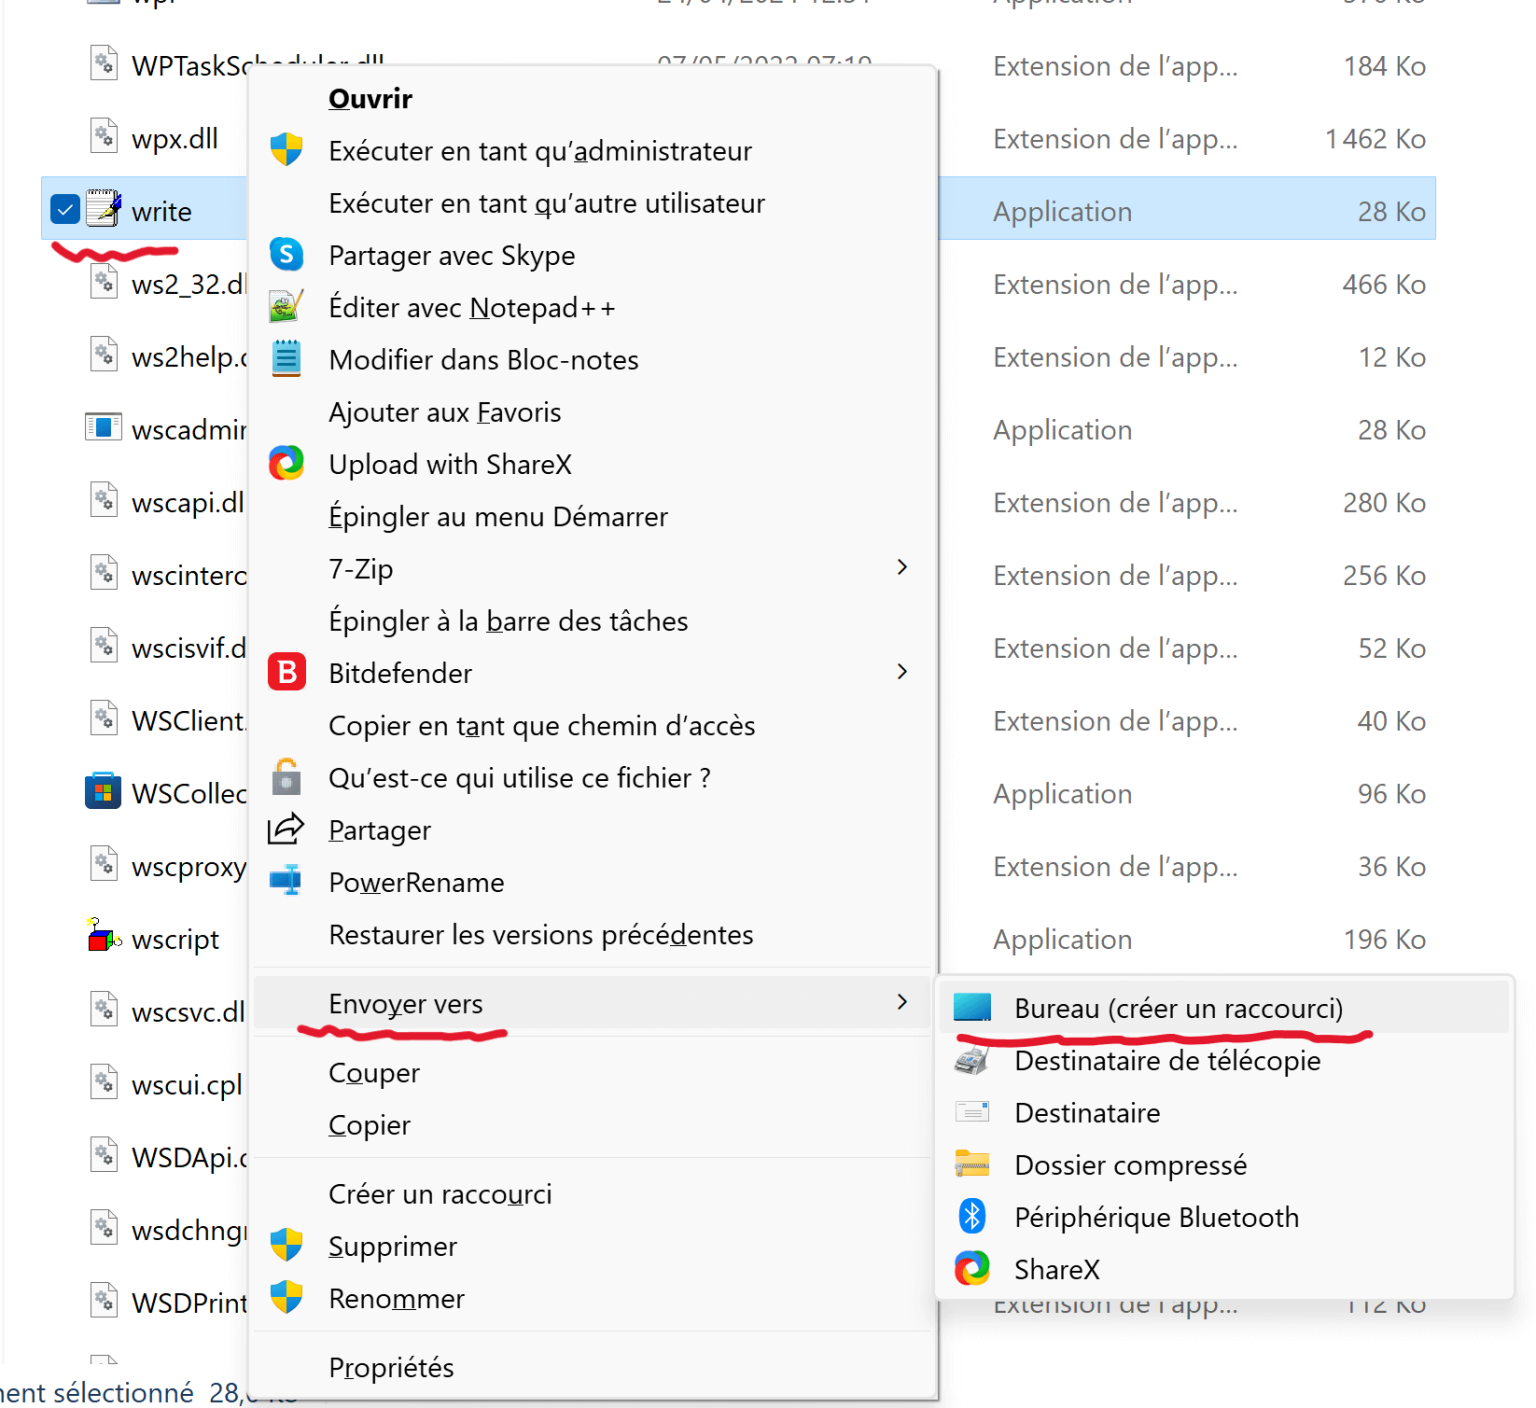Click the Bluetooth icon beside "Périphérique Bluetooth"
This screenshot has height=1408, width=1536.
click(x=971, y=1216)
